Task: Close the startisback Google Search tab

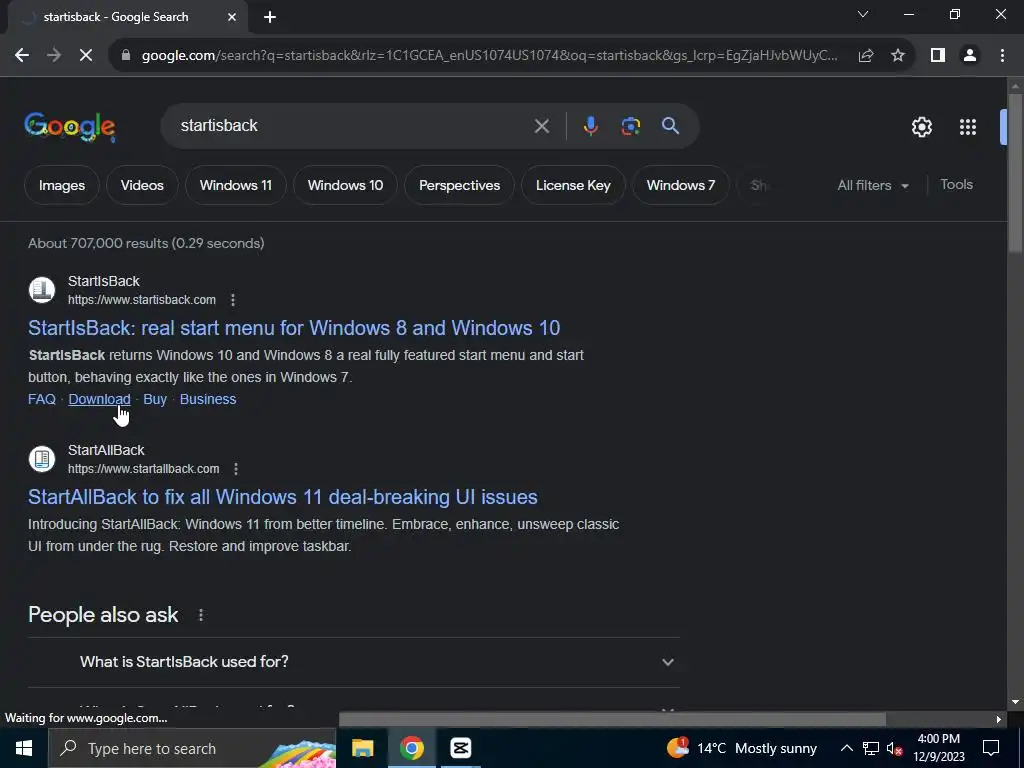Action: 232,18
